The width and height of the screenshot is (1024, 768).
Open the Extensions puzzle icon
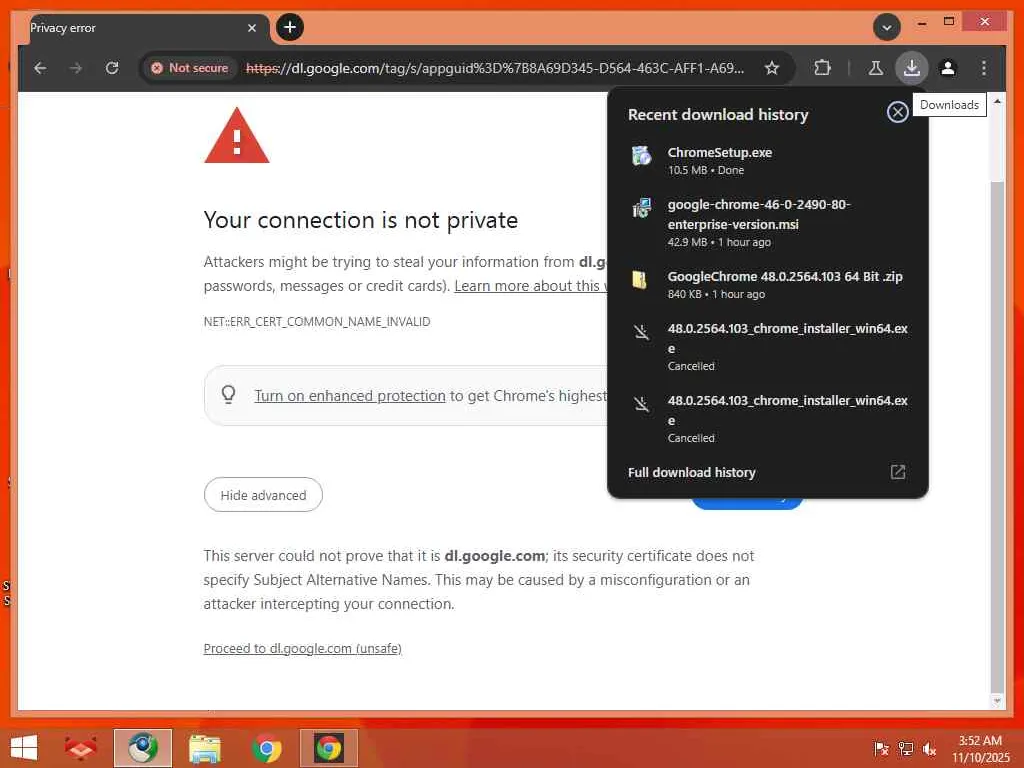point(822,68)
